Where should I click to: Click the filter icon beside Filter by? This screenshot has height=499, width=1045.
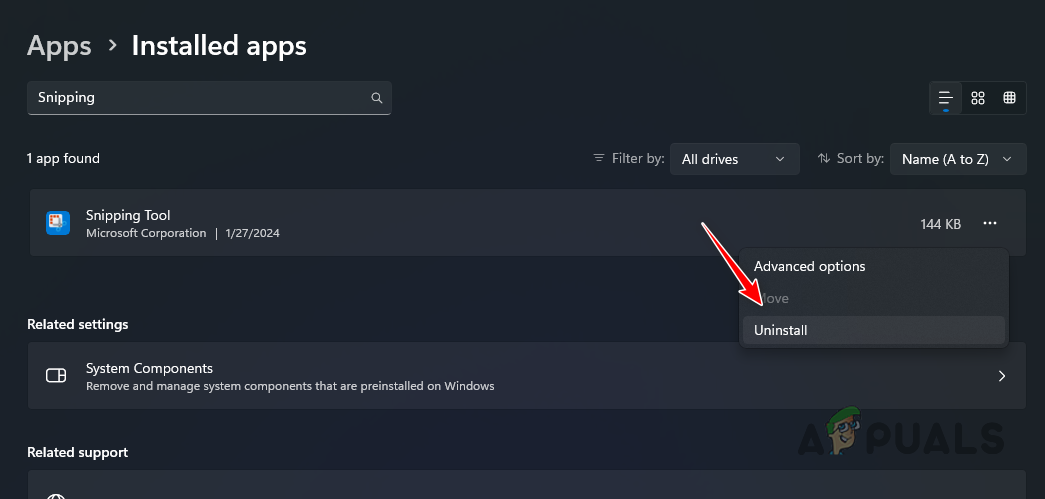[x=599, y=158]
